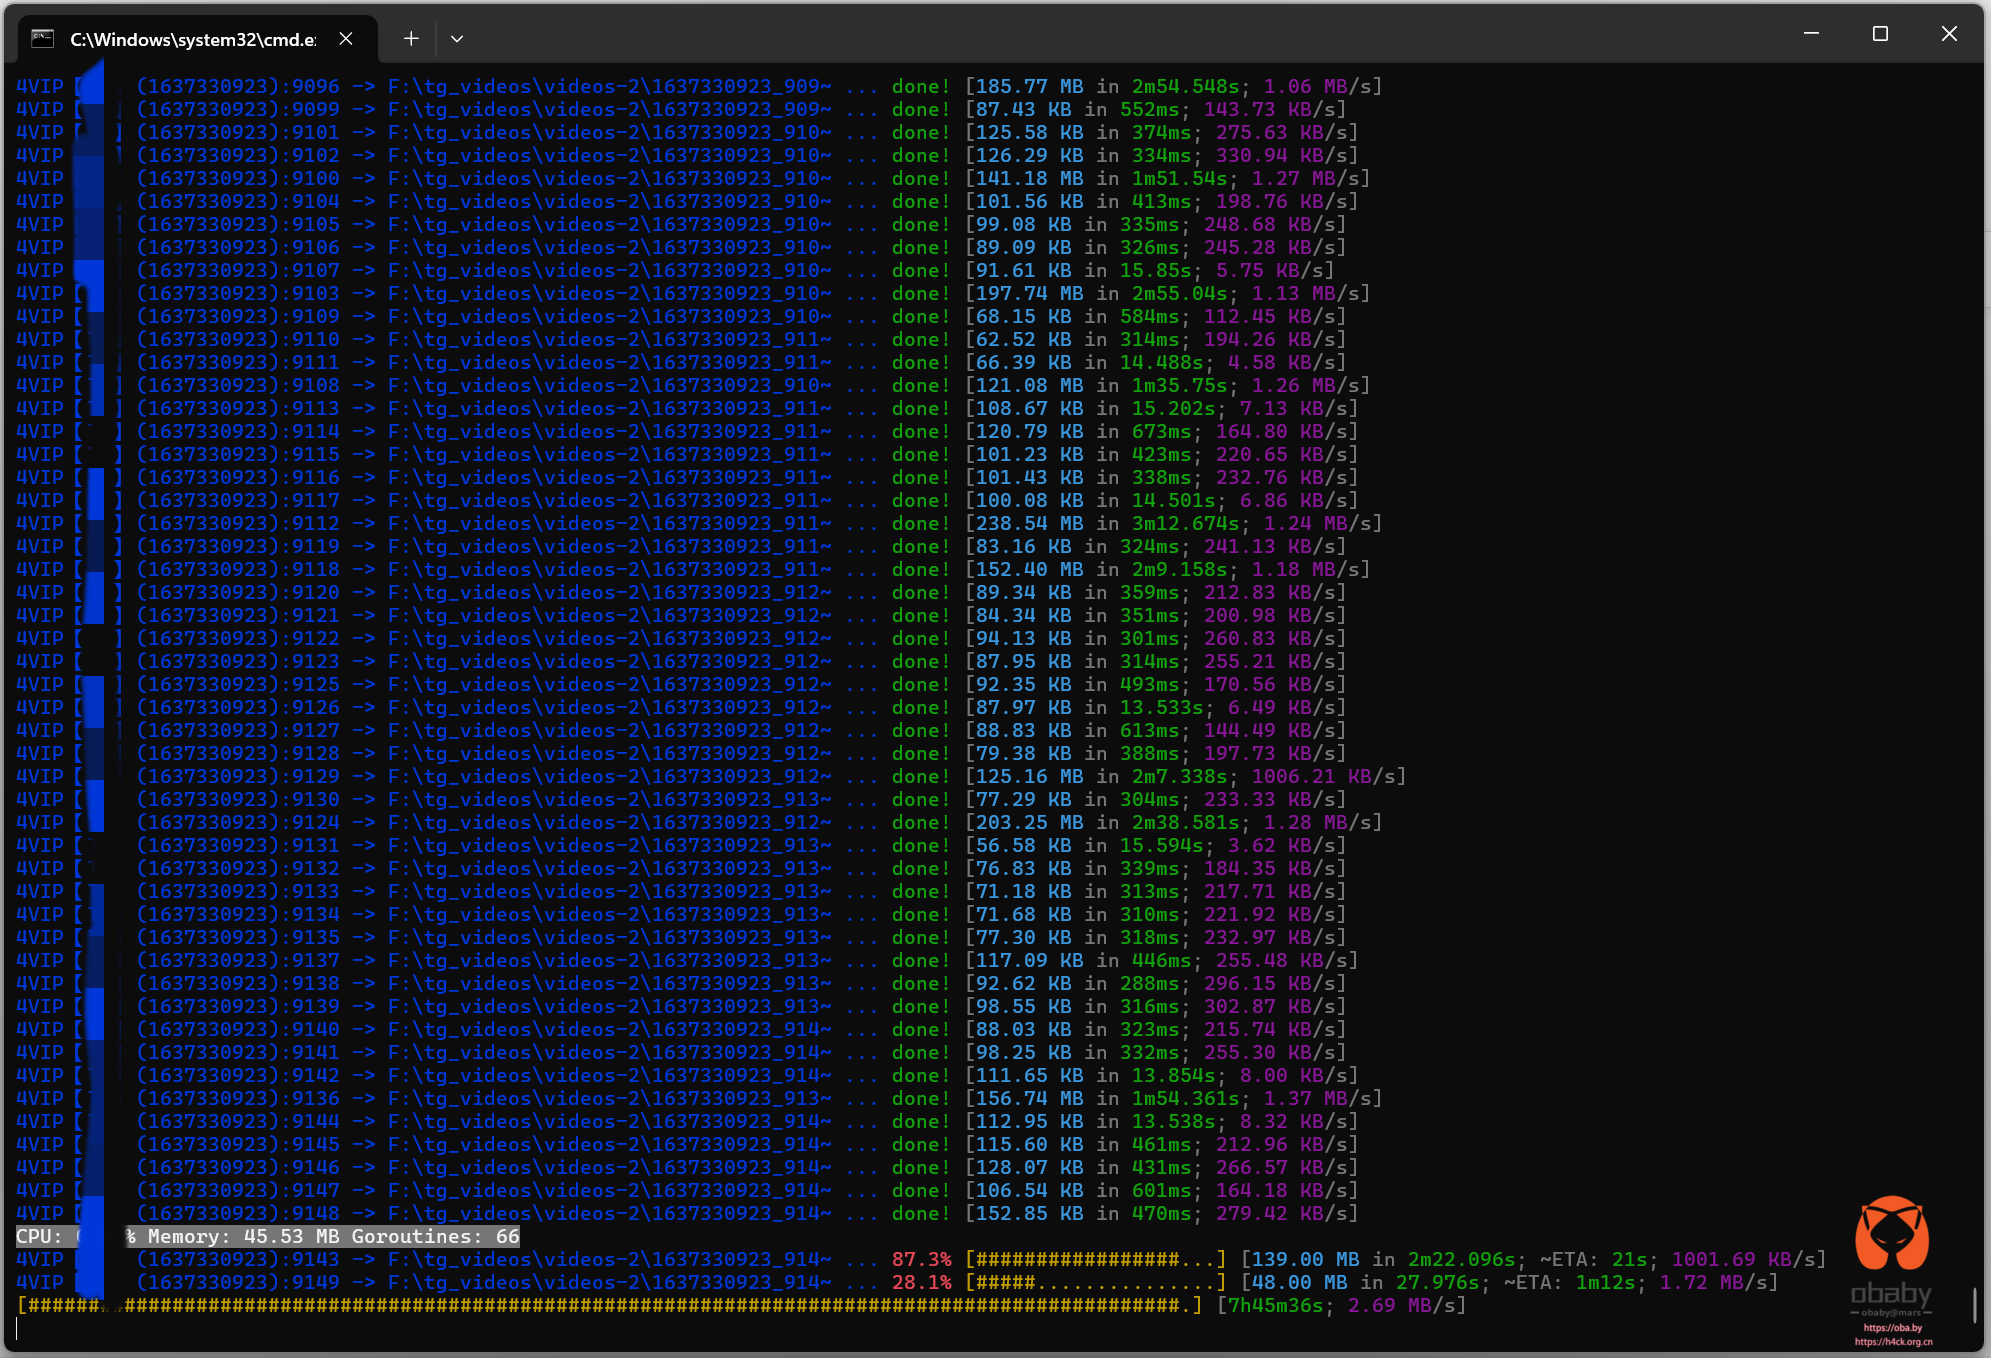
Task: Close the terminal window
Action: [1949, 34]
